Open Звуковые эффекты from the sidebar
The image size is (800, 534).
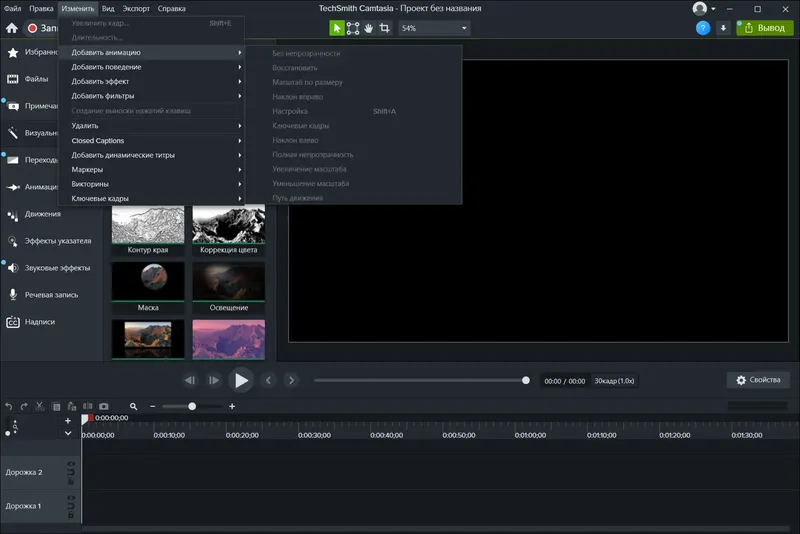point(57,268)
